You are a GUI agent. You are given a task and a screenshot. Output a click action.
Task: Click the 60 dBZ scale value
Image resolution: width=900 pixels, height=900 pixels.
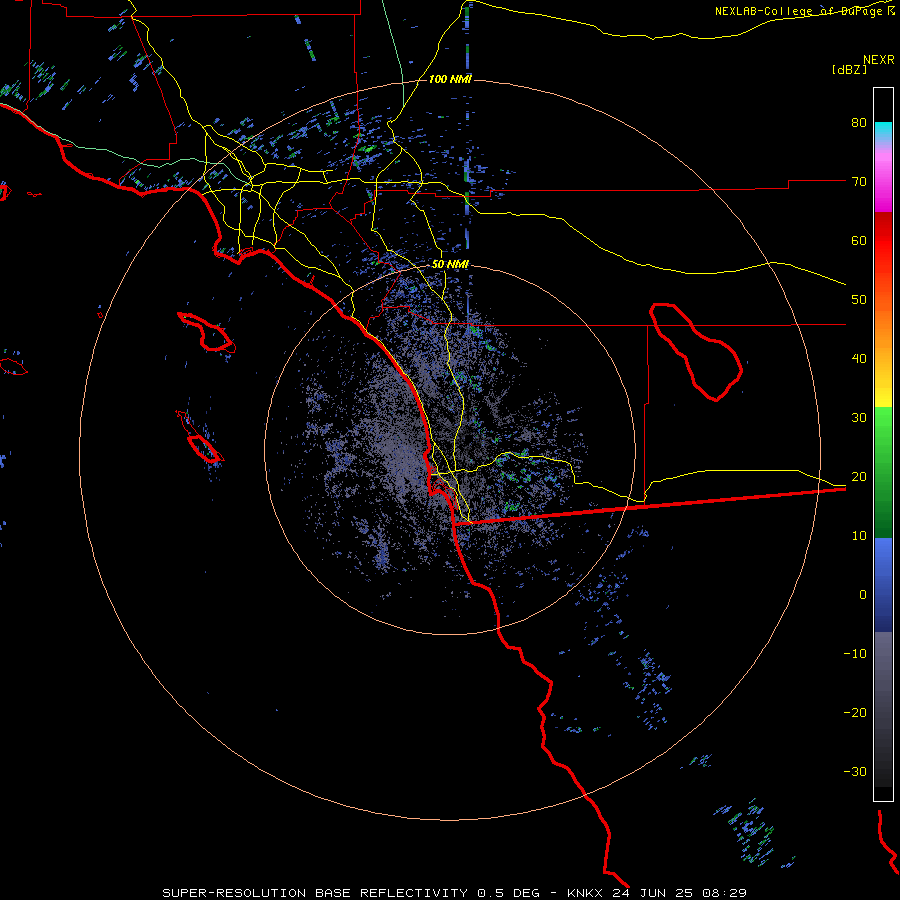point(859,241)
